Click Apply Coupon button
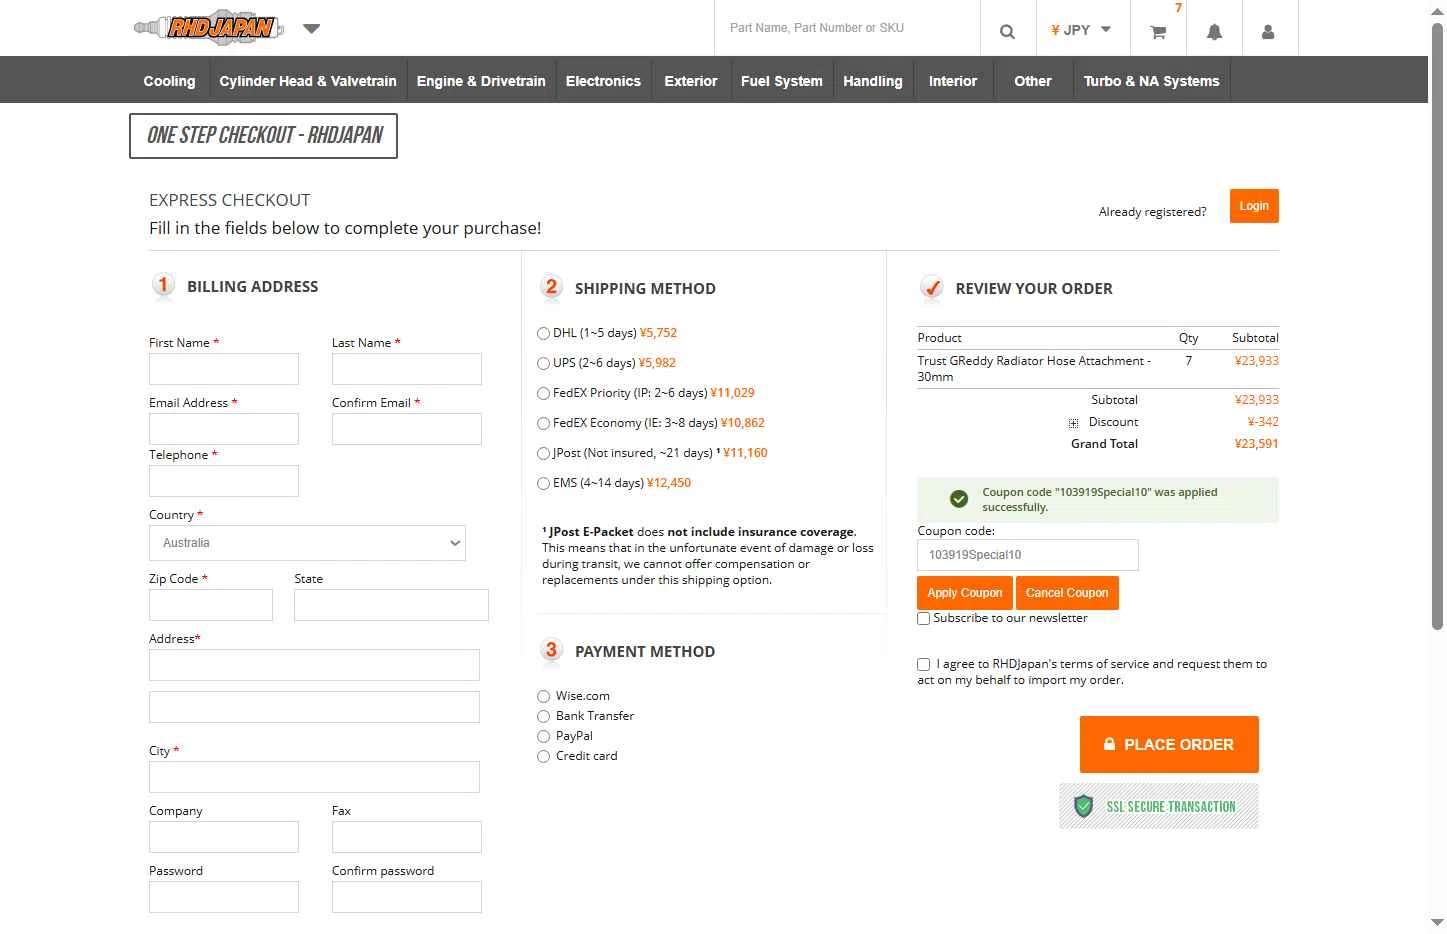Viewport: 1447px width, 934px height. point(965,593)
